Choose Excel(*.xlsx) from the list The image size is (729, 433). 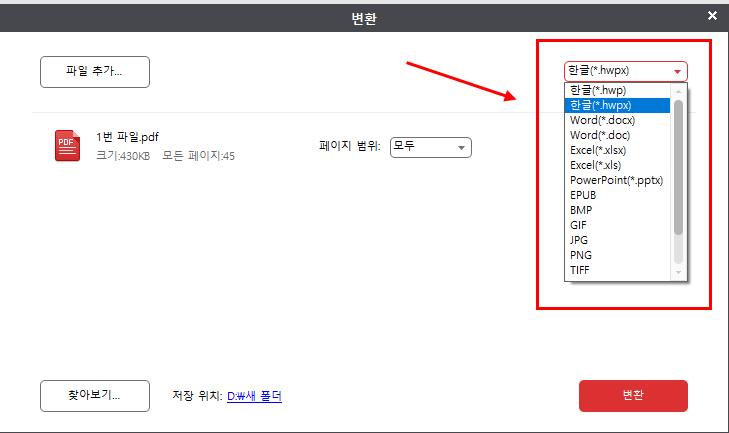617,150
